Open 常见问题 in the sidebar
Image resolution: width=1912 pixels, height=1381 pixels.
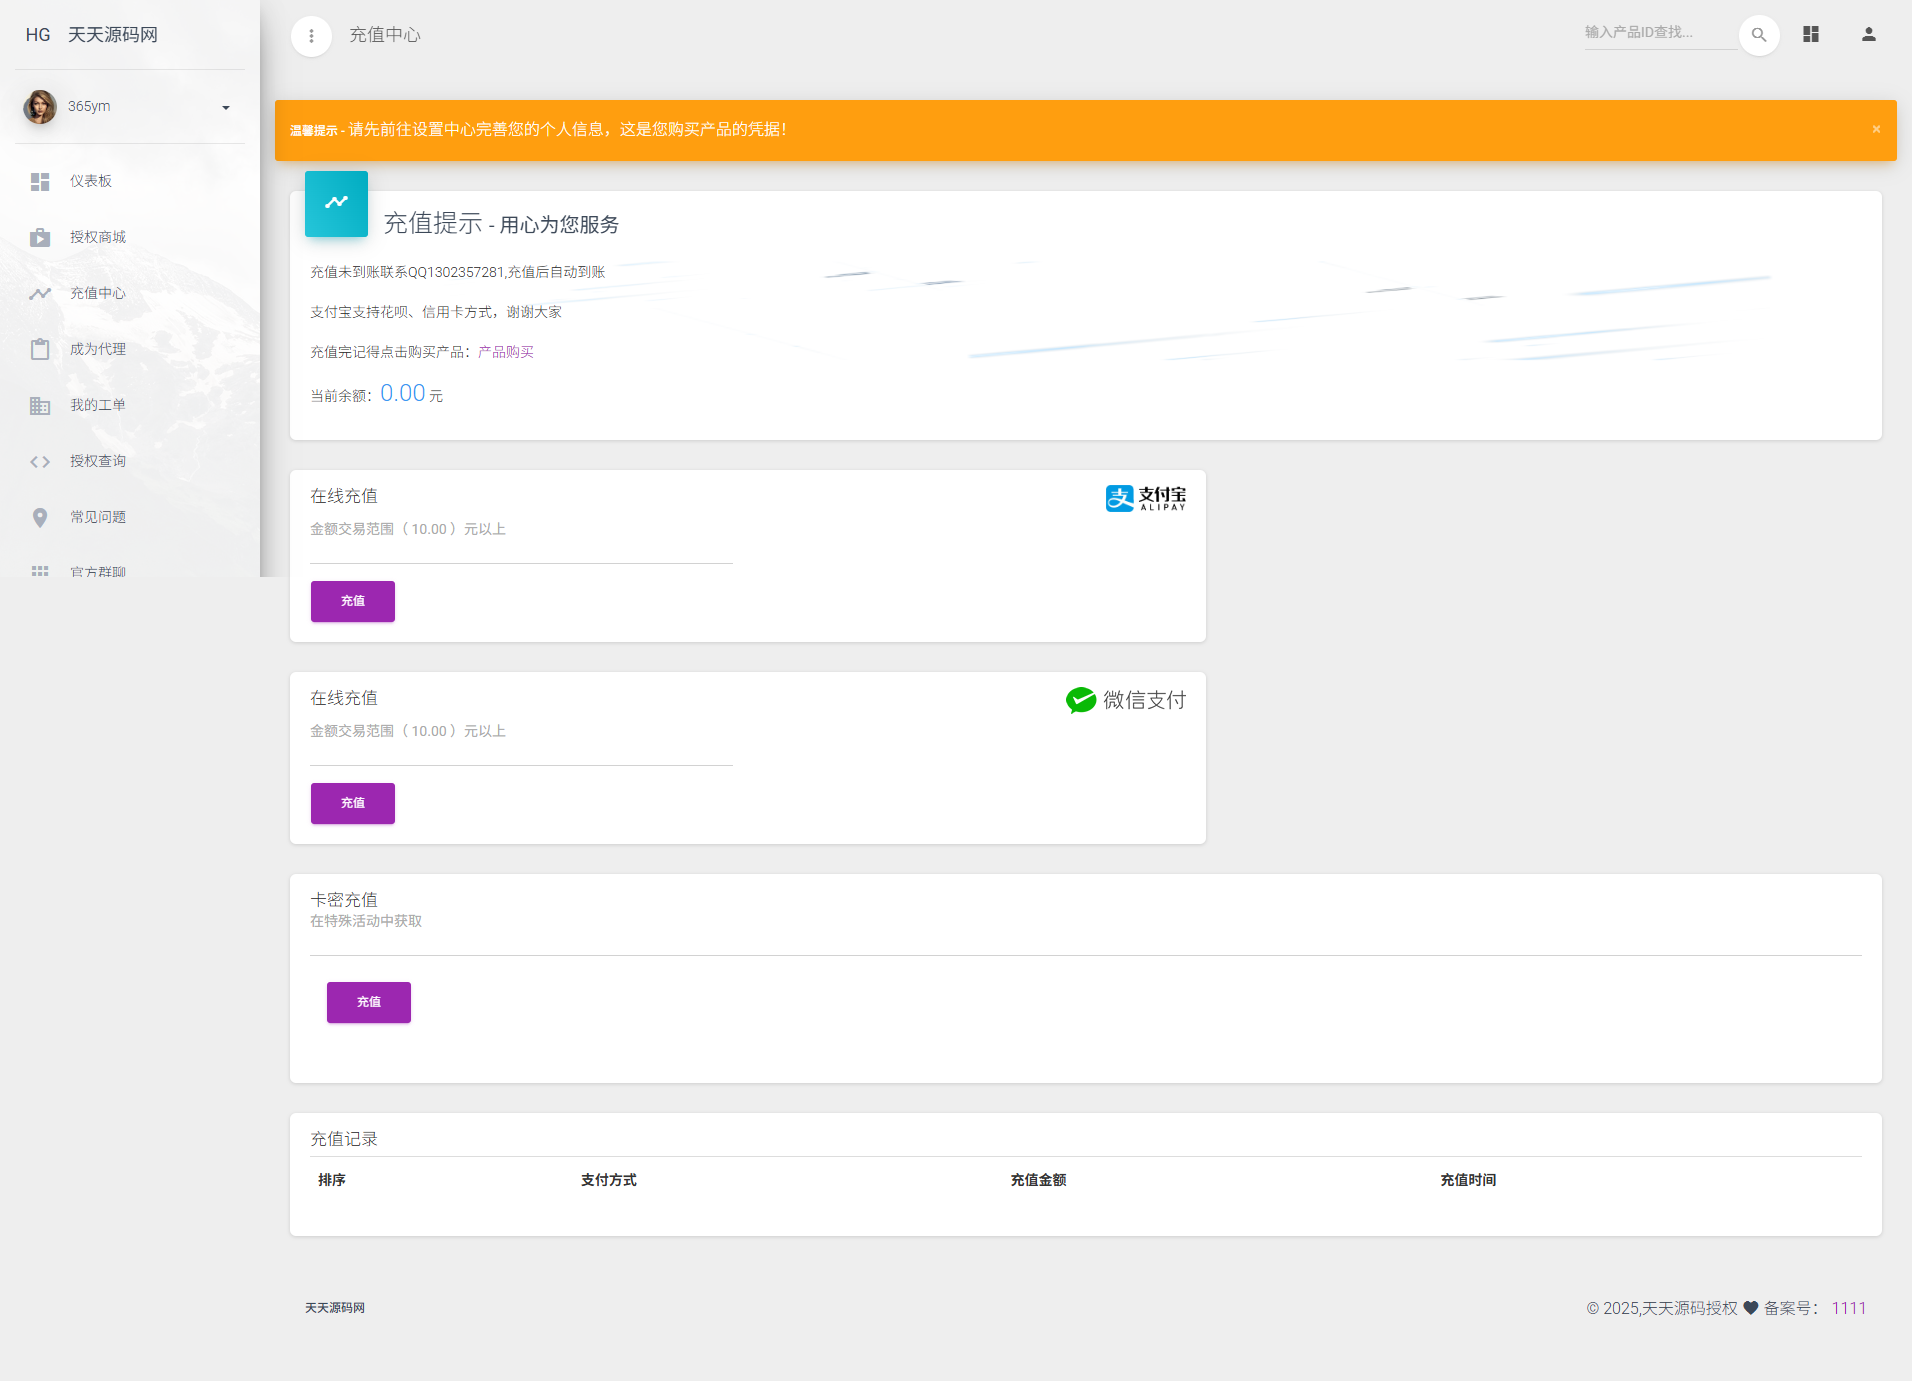(x=98, y=517)
